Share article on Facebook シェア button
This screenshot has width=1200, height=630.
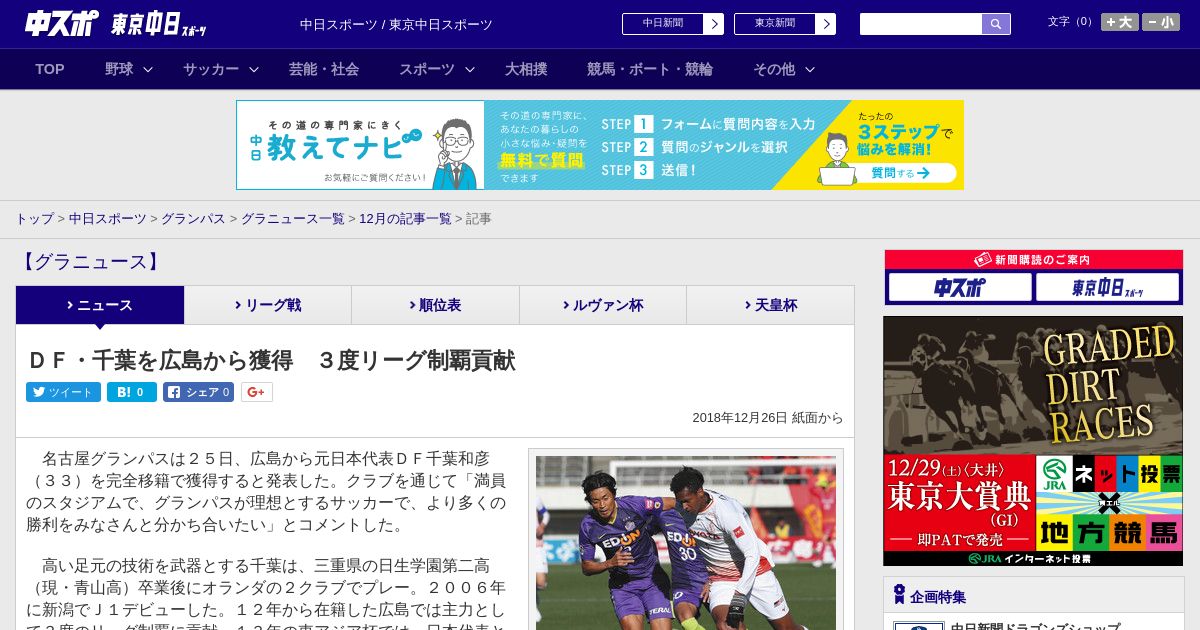tap(198, 392)
